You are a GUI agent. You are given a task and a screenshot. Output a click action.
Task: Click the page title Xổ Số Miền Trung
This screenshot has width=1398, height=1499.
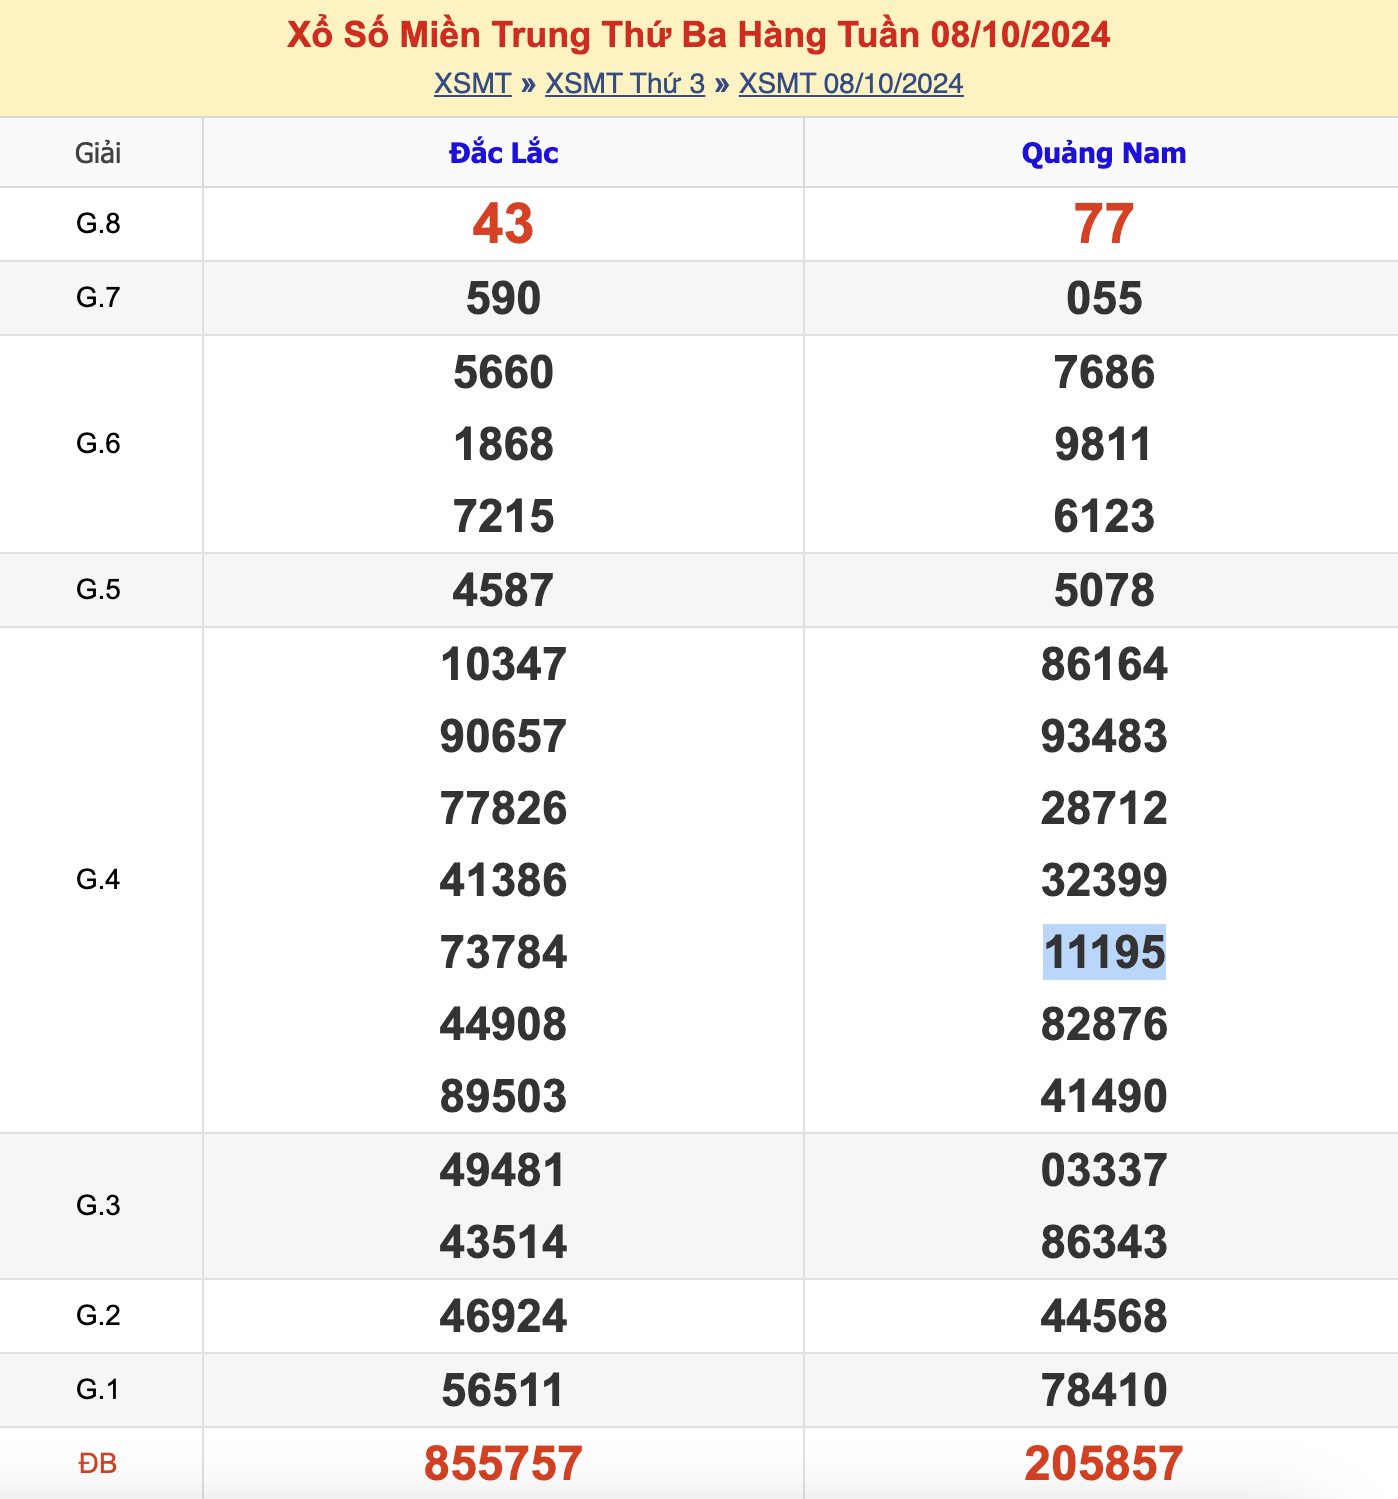pos(698,34)
